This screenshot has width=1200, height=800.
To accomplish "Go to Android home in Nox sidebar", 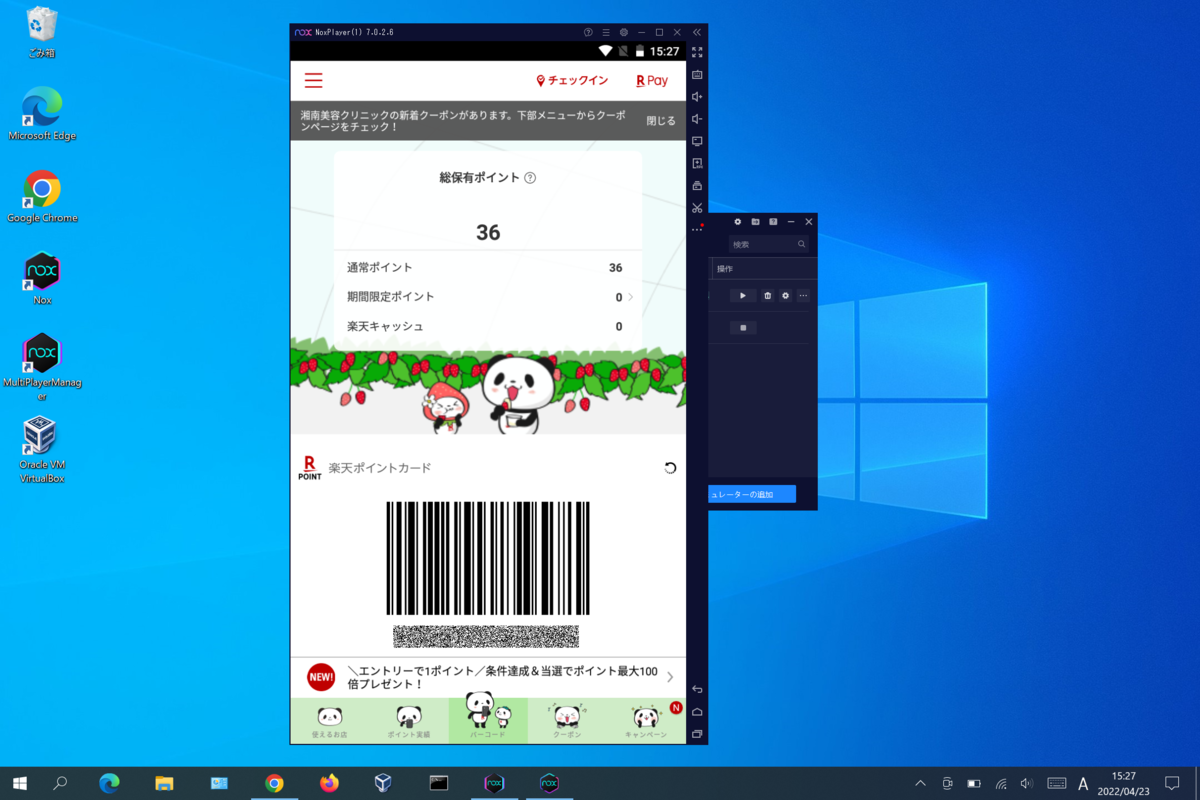I will click(x=697, y=712).
